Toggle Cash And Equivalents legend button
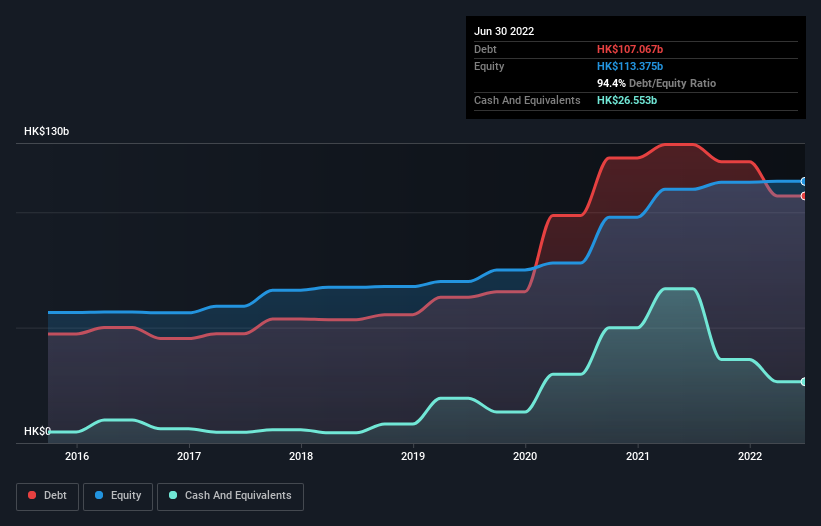The image size is (821, 526). point(230,496)
